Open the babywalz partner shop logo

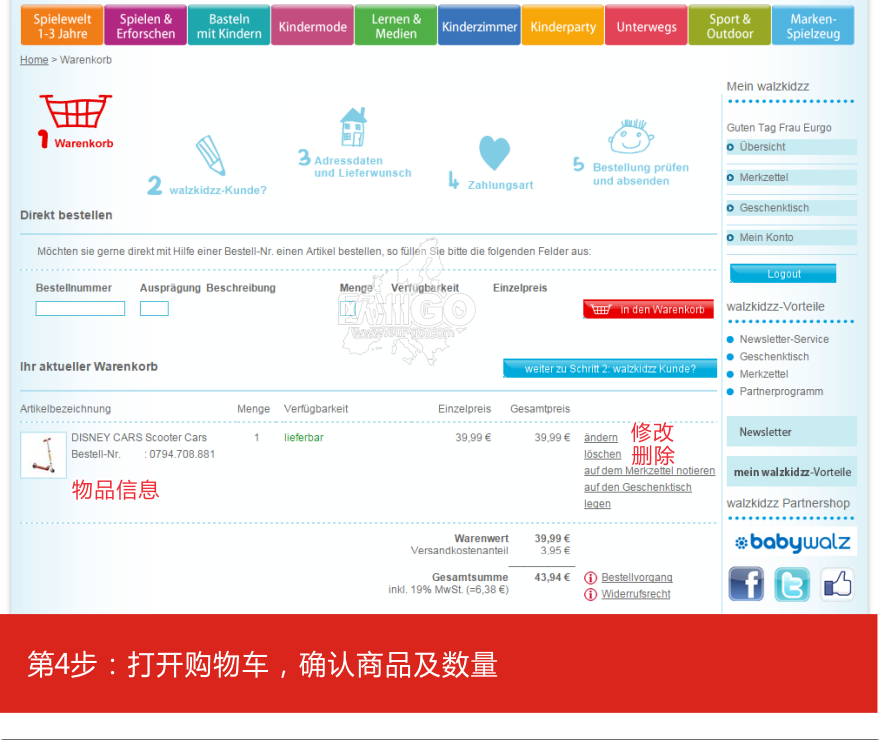coord(791,542)
